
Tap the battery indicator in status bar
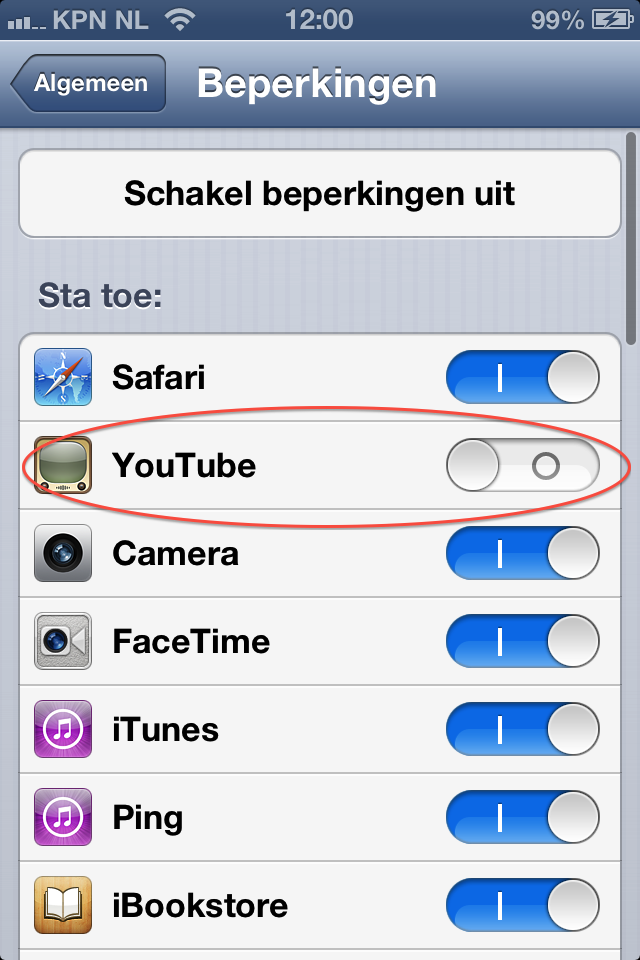click(x=612, y=20)
